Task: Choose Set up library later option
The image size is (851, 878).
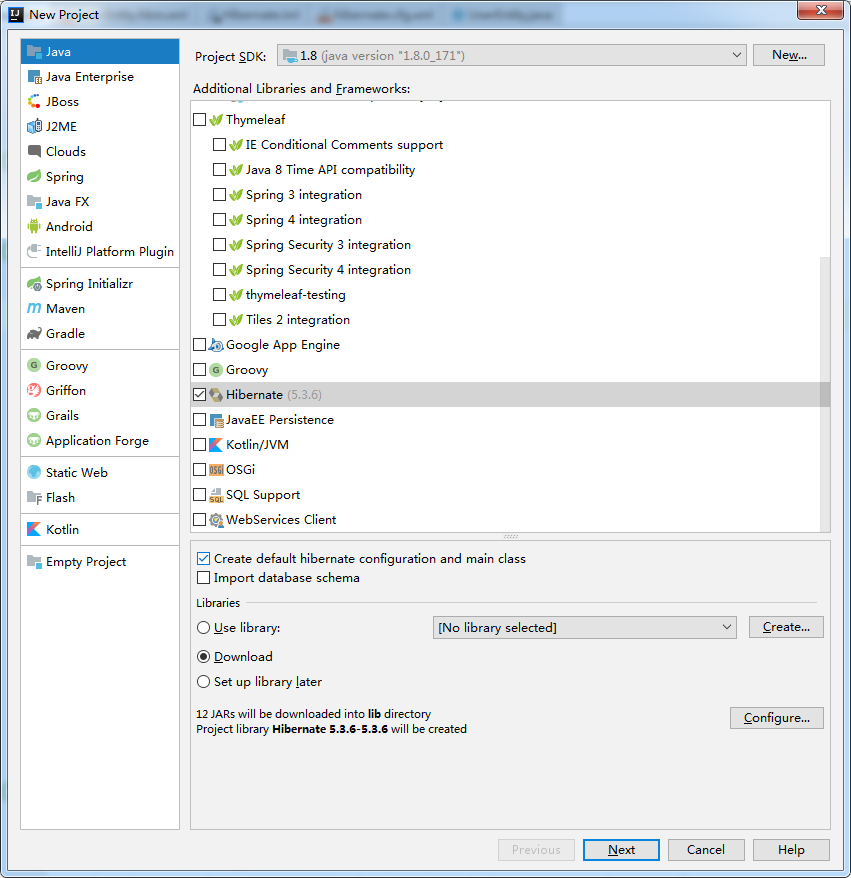Action: tap(203, 681)
